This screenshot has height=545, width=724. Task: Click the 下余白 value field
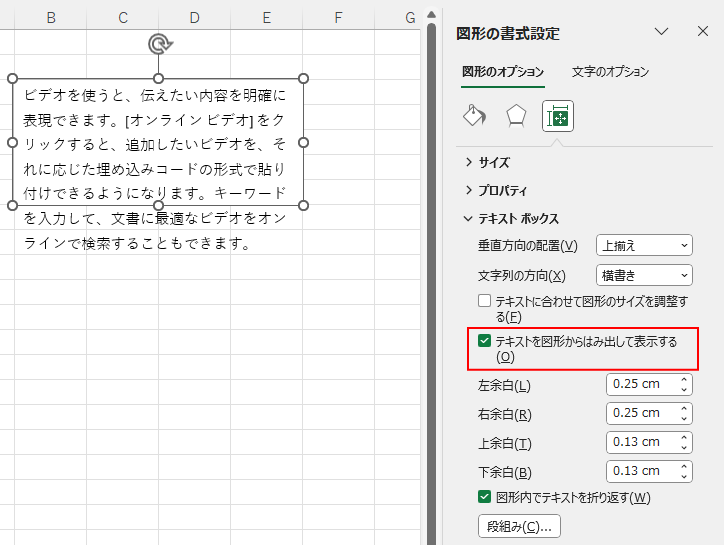[x=641, y=472]
